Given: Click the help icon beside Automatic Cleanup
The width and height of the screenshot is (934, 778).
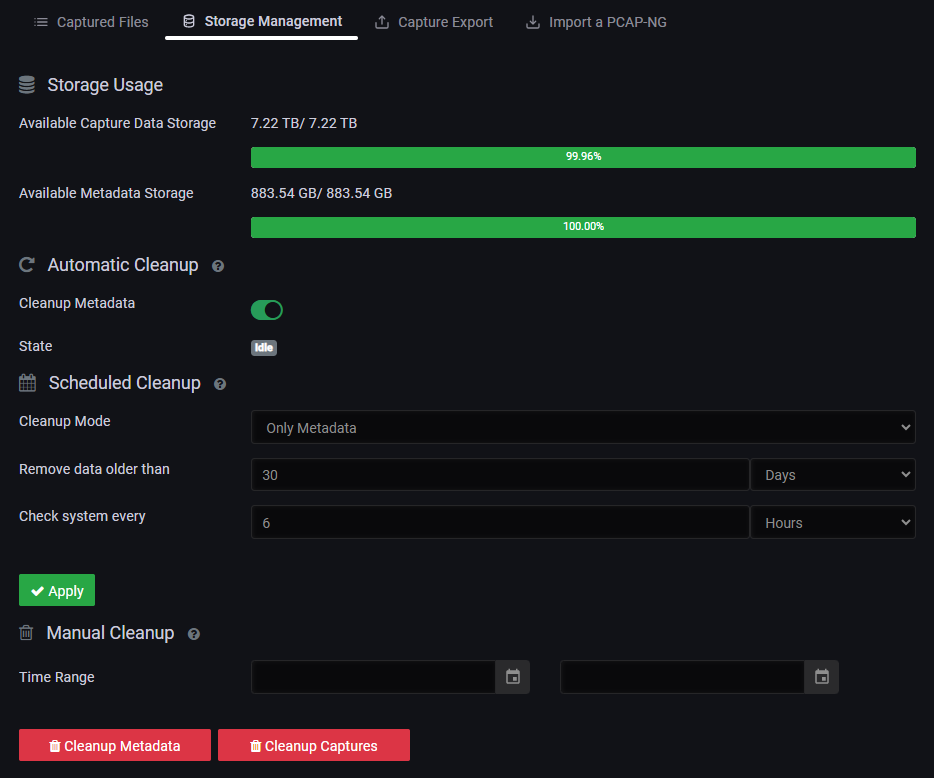Looking at the screenshot, I should click(x=218, y=266).
